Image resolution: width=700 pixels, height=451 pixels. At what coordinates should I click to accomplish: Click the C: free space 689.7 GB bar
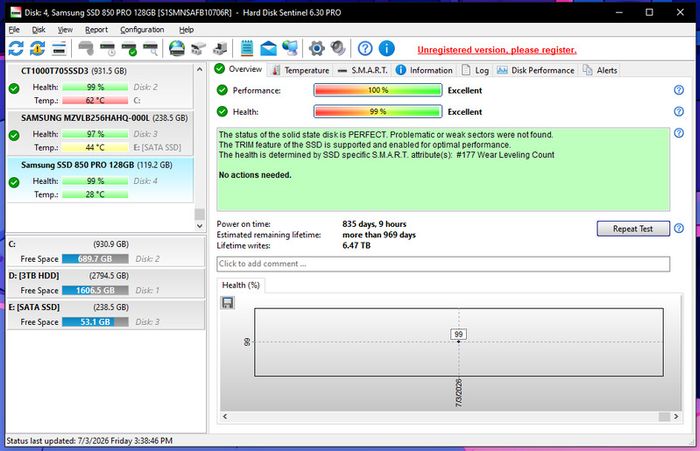point(95,259)
